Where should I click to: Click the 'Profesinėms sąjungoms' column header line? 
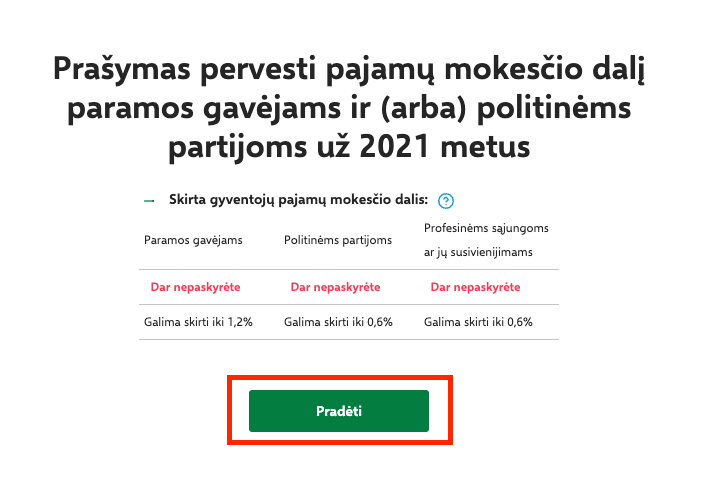click(x=486, y=228)
